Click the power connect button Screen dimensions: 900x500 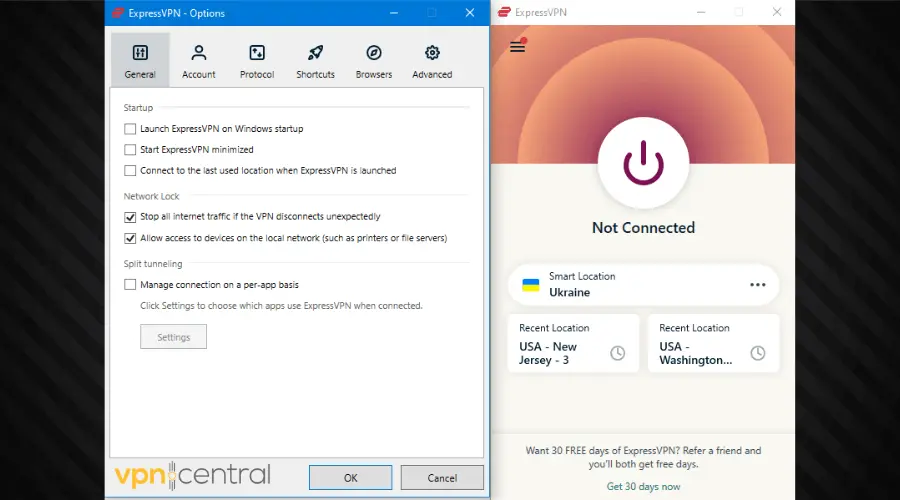coord(643,163)
